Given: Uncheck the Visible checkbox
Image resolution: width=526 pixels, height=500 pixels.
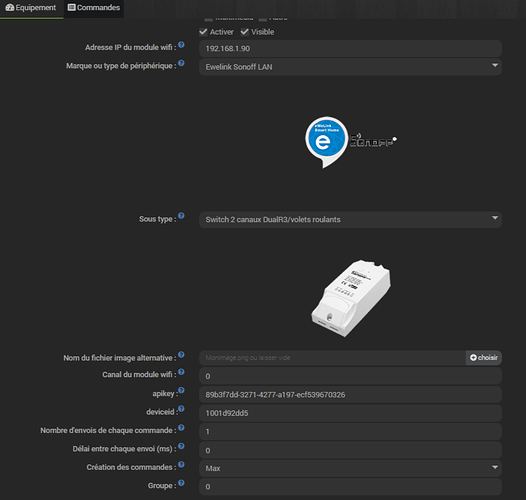Looking at the screenshot, I should pos(245,32).
